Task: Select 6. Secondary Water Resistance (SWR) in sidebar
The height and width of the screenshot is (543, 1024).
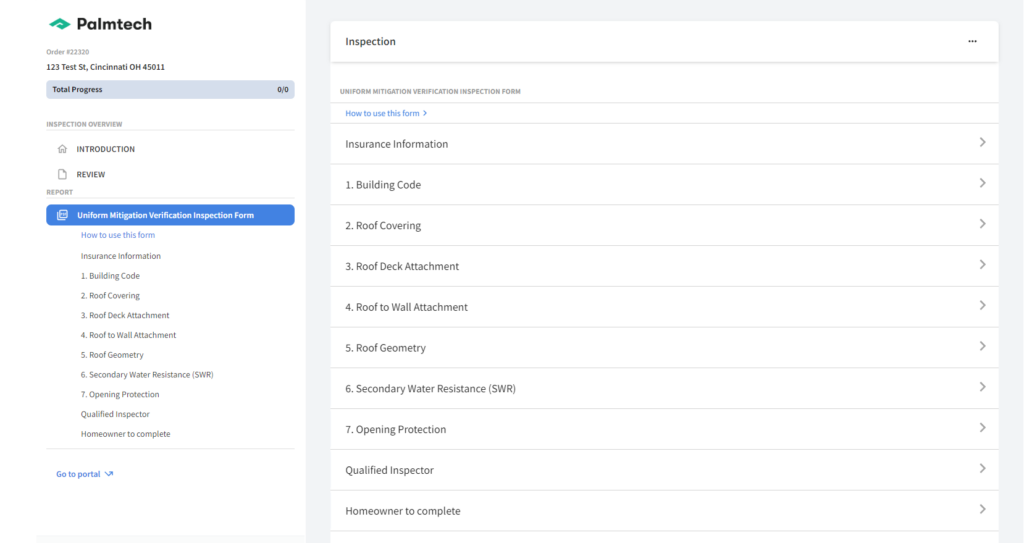Action: tap(147, 374)
